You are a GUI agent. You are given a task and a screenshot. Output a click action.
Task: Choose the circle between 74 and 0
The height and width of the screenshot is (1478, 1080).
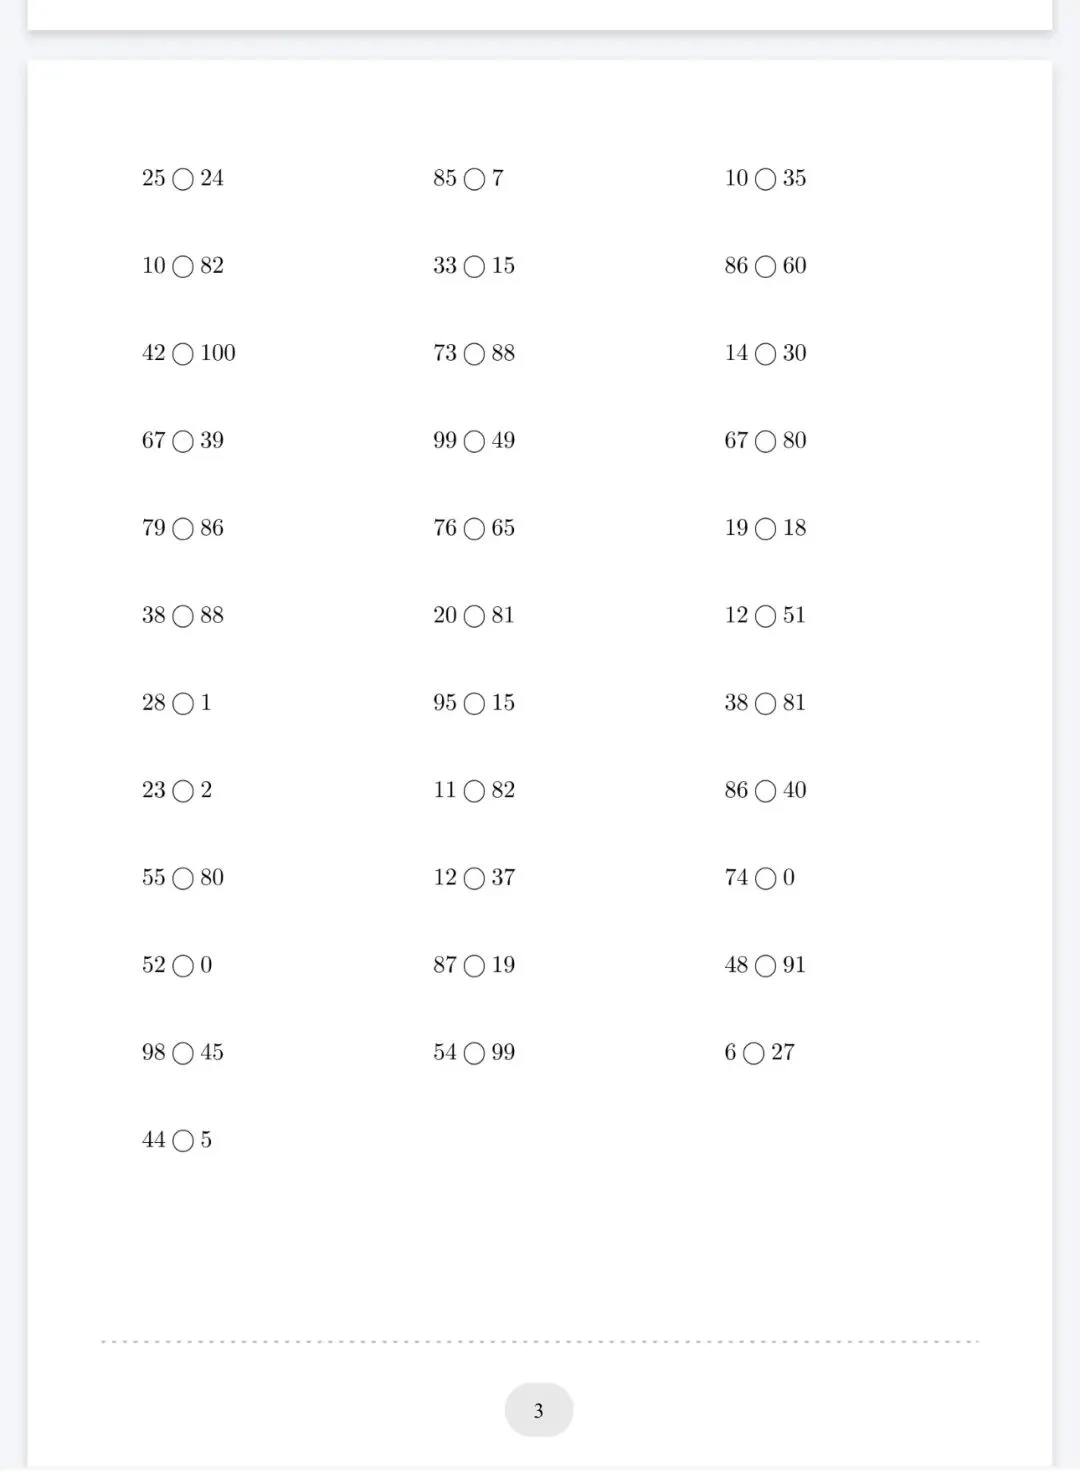(x=766, y=879)
